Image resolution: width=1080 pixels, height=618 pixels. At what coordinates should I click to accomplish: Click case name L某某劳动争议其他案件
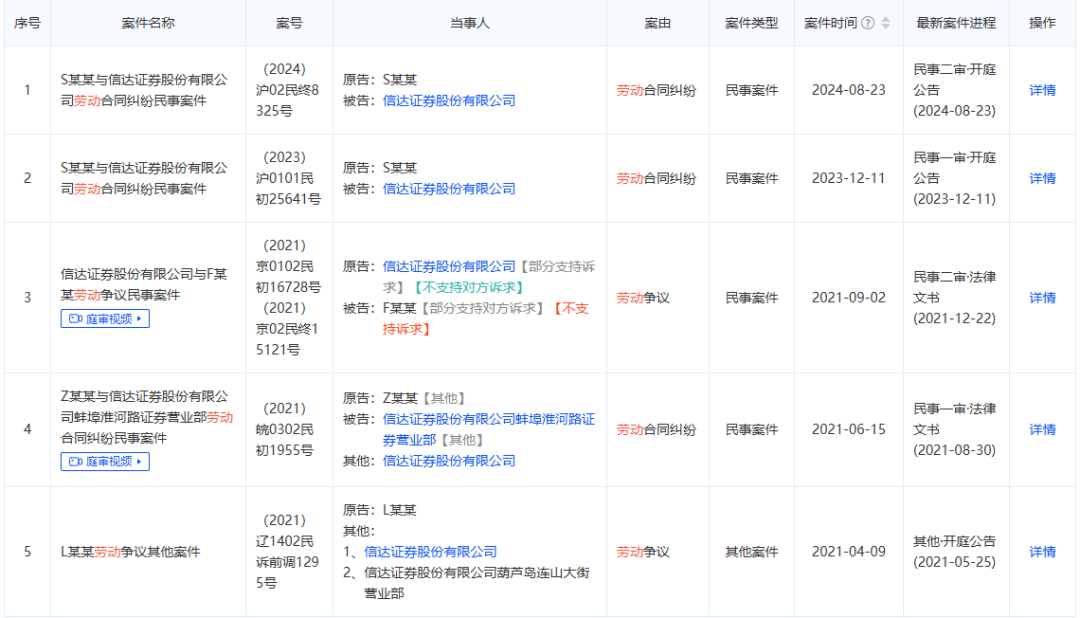click(130, 552)
